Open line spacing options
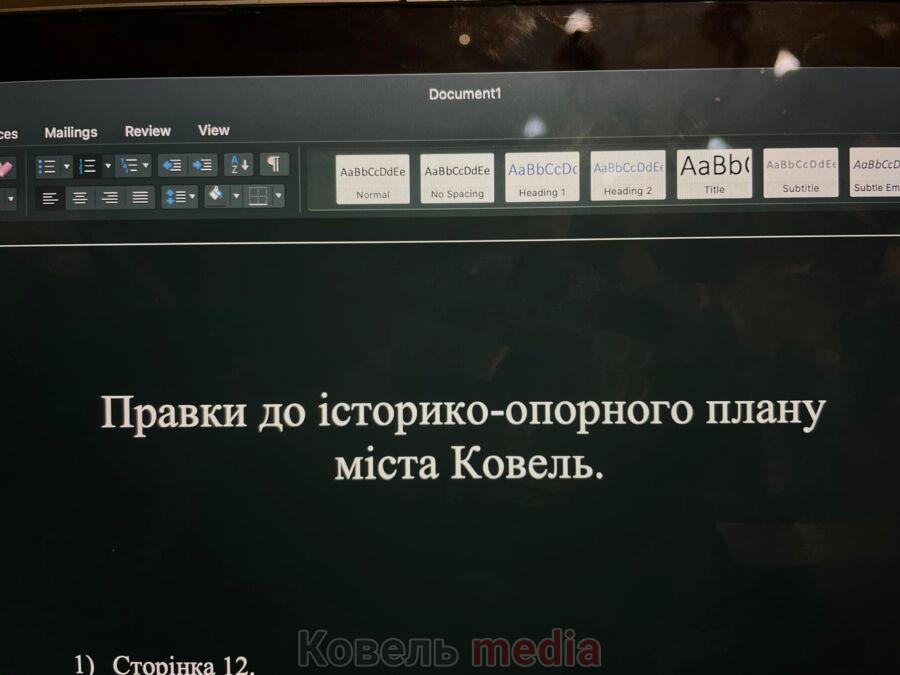900x675 pixels. (x=180, y=197)
